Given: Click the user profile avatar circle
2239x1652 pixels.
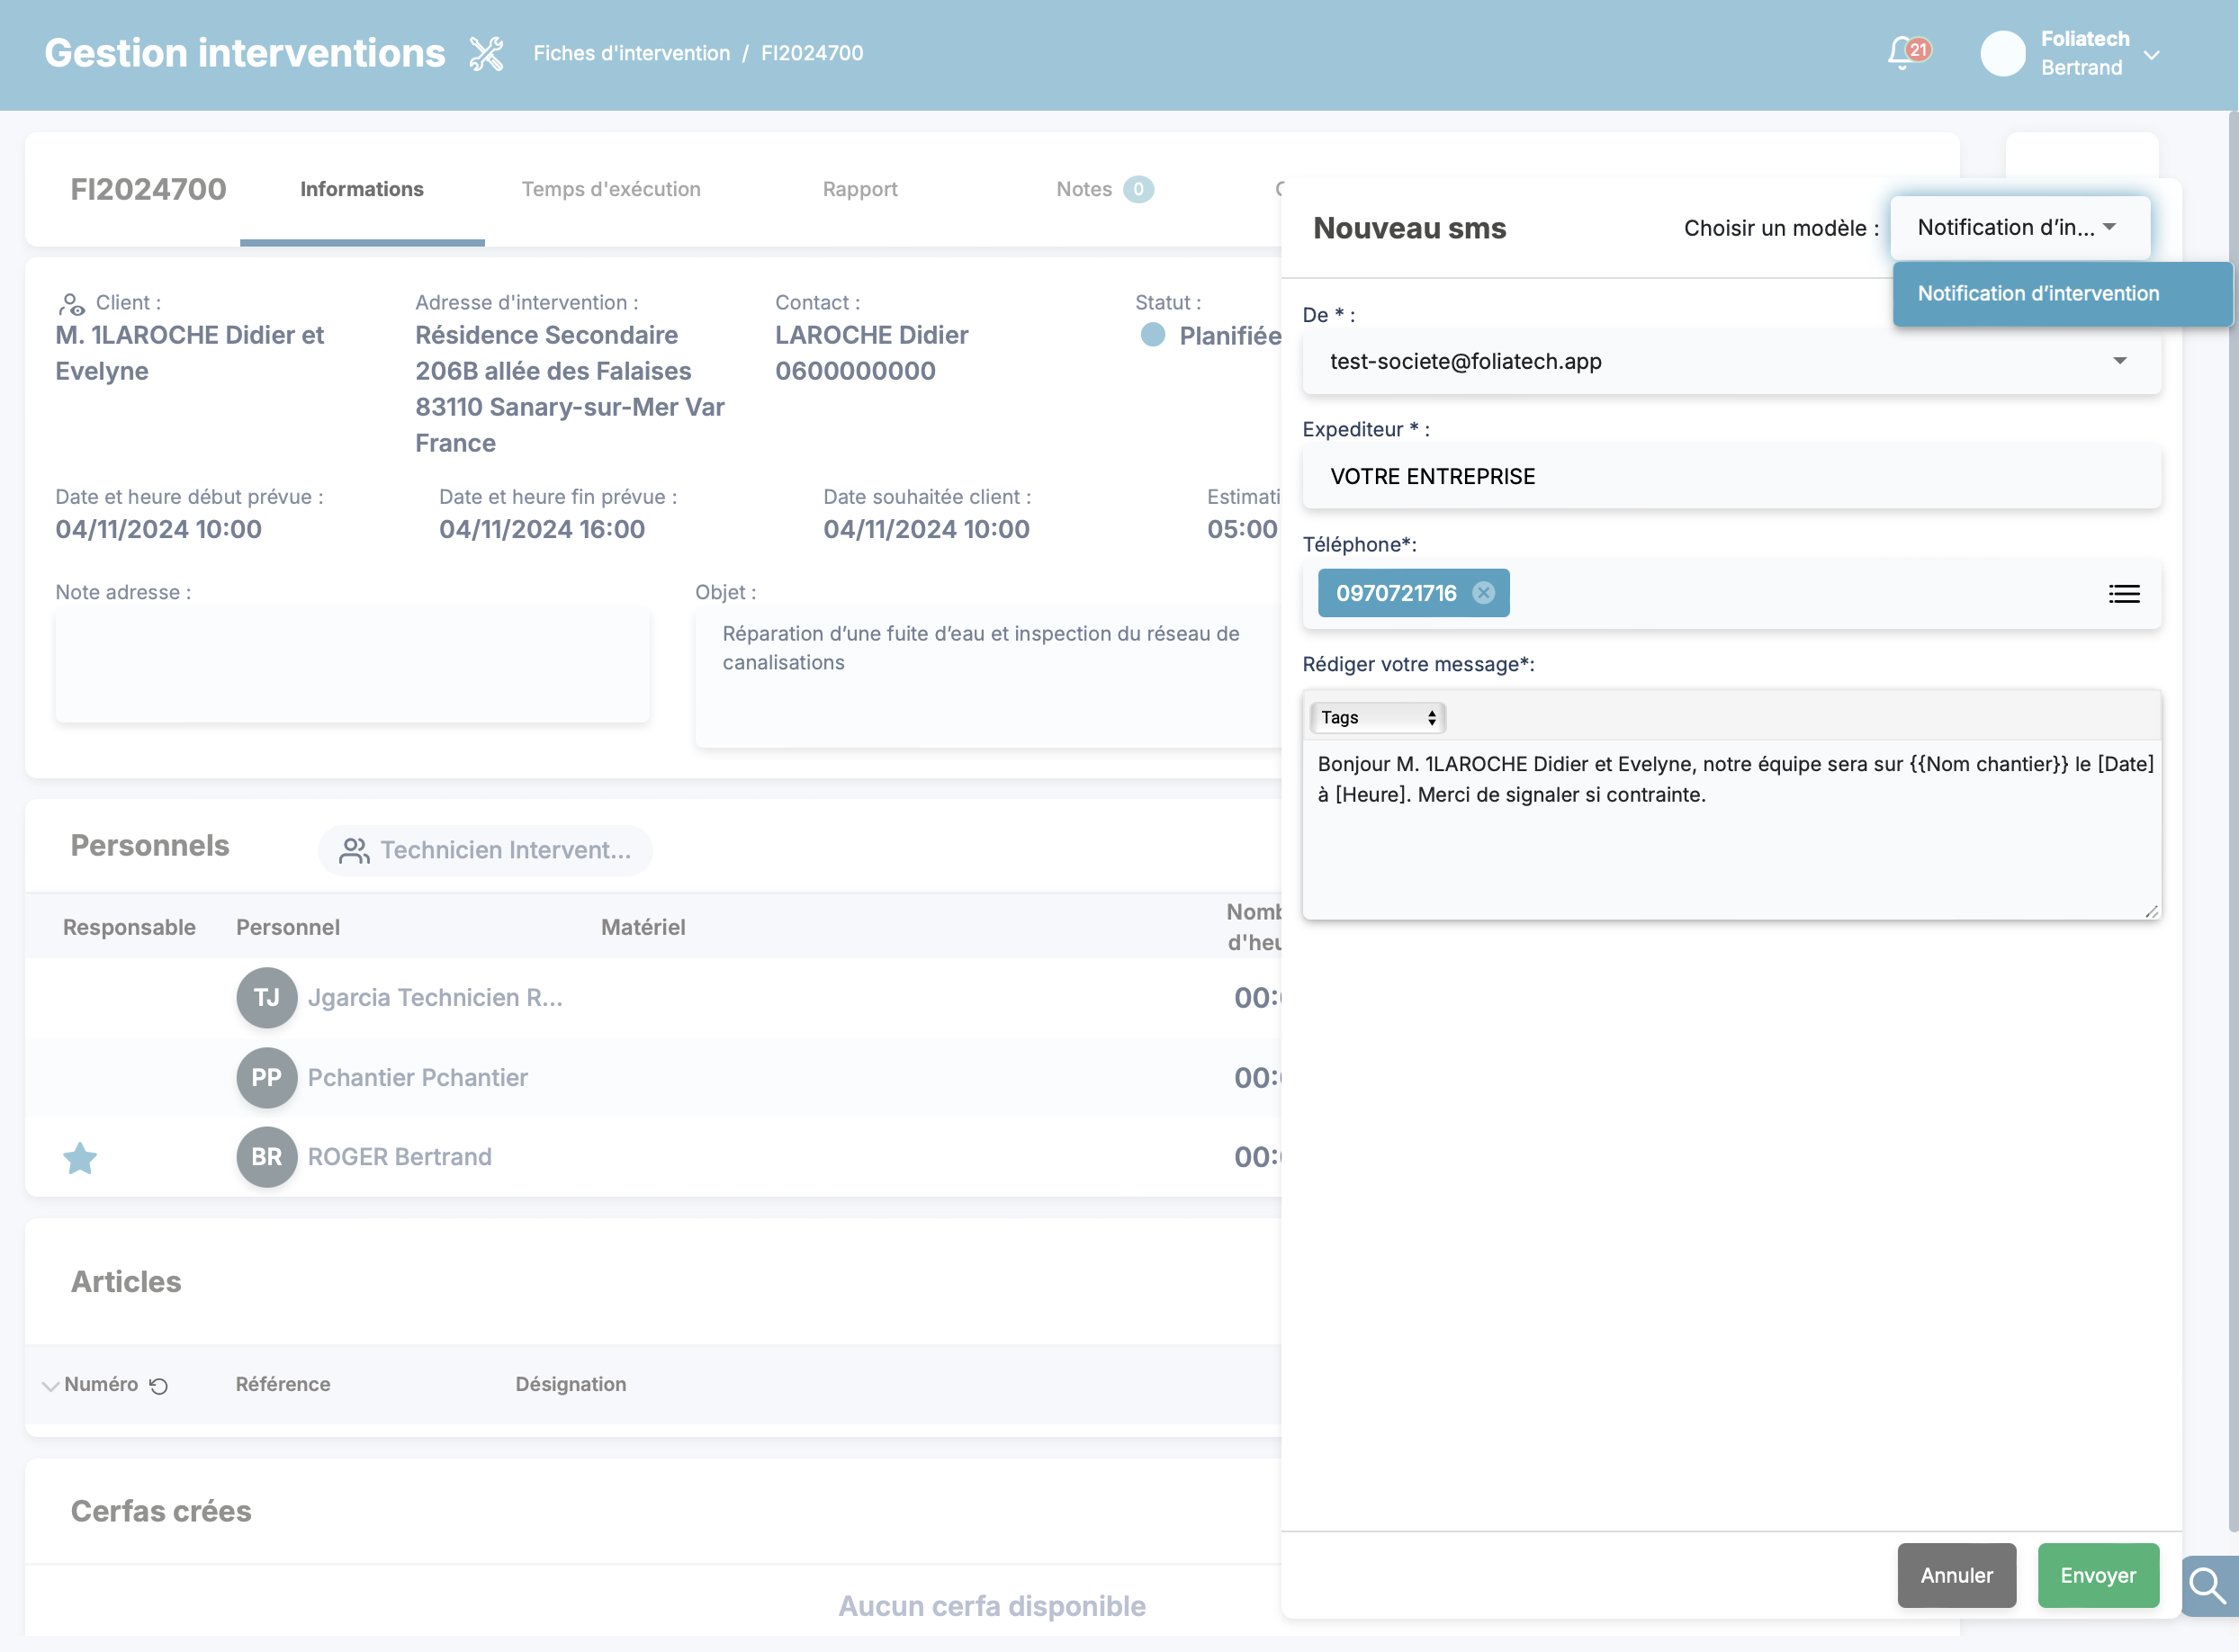Looking at the screenshot, I should (2002, 53).
